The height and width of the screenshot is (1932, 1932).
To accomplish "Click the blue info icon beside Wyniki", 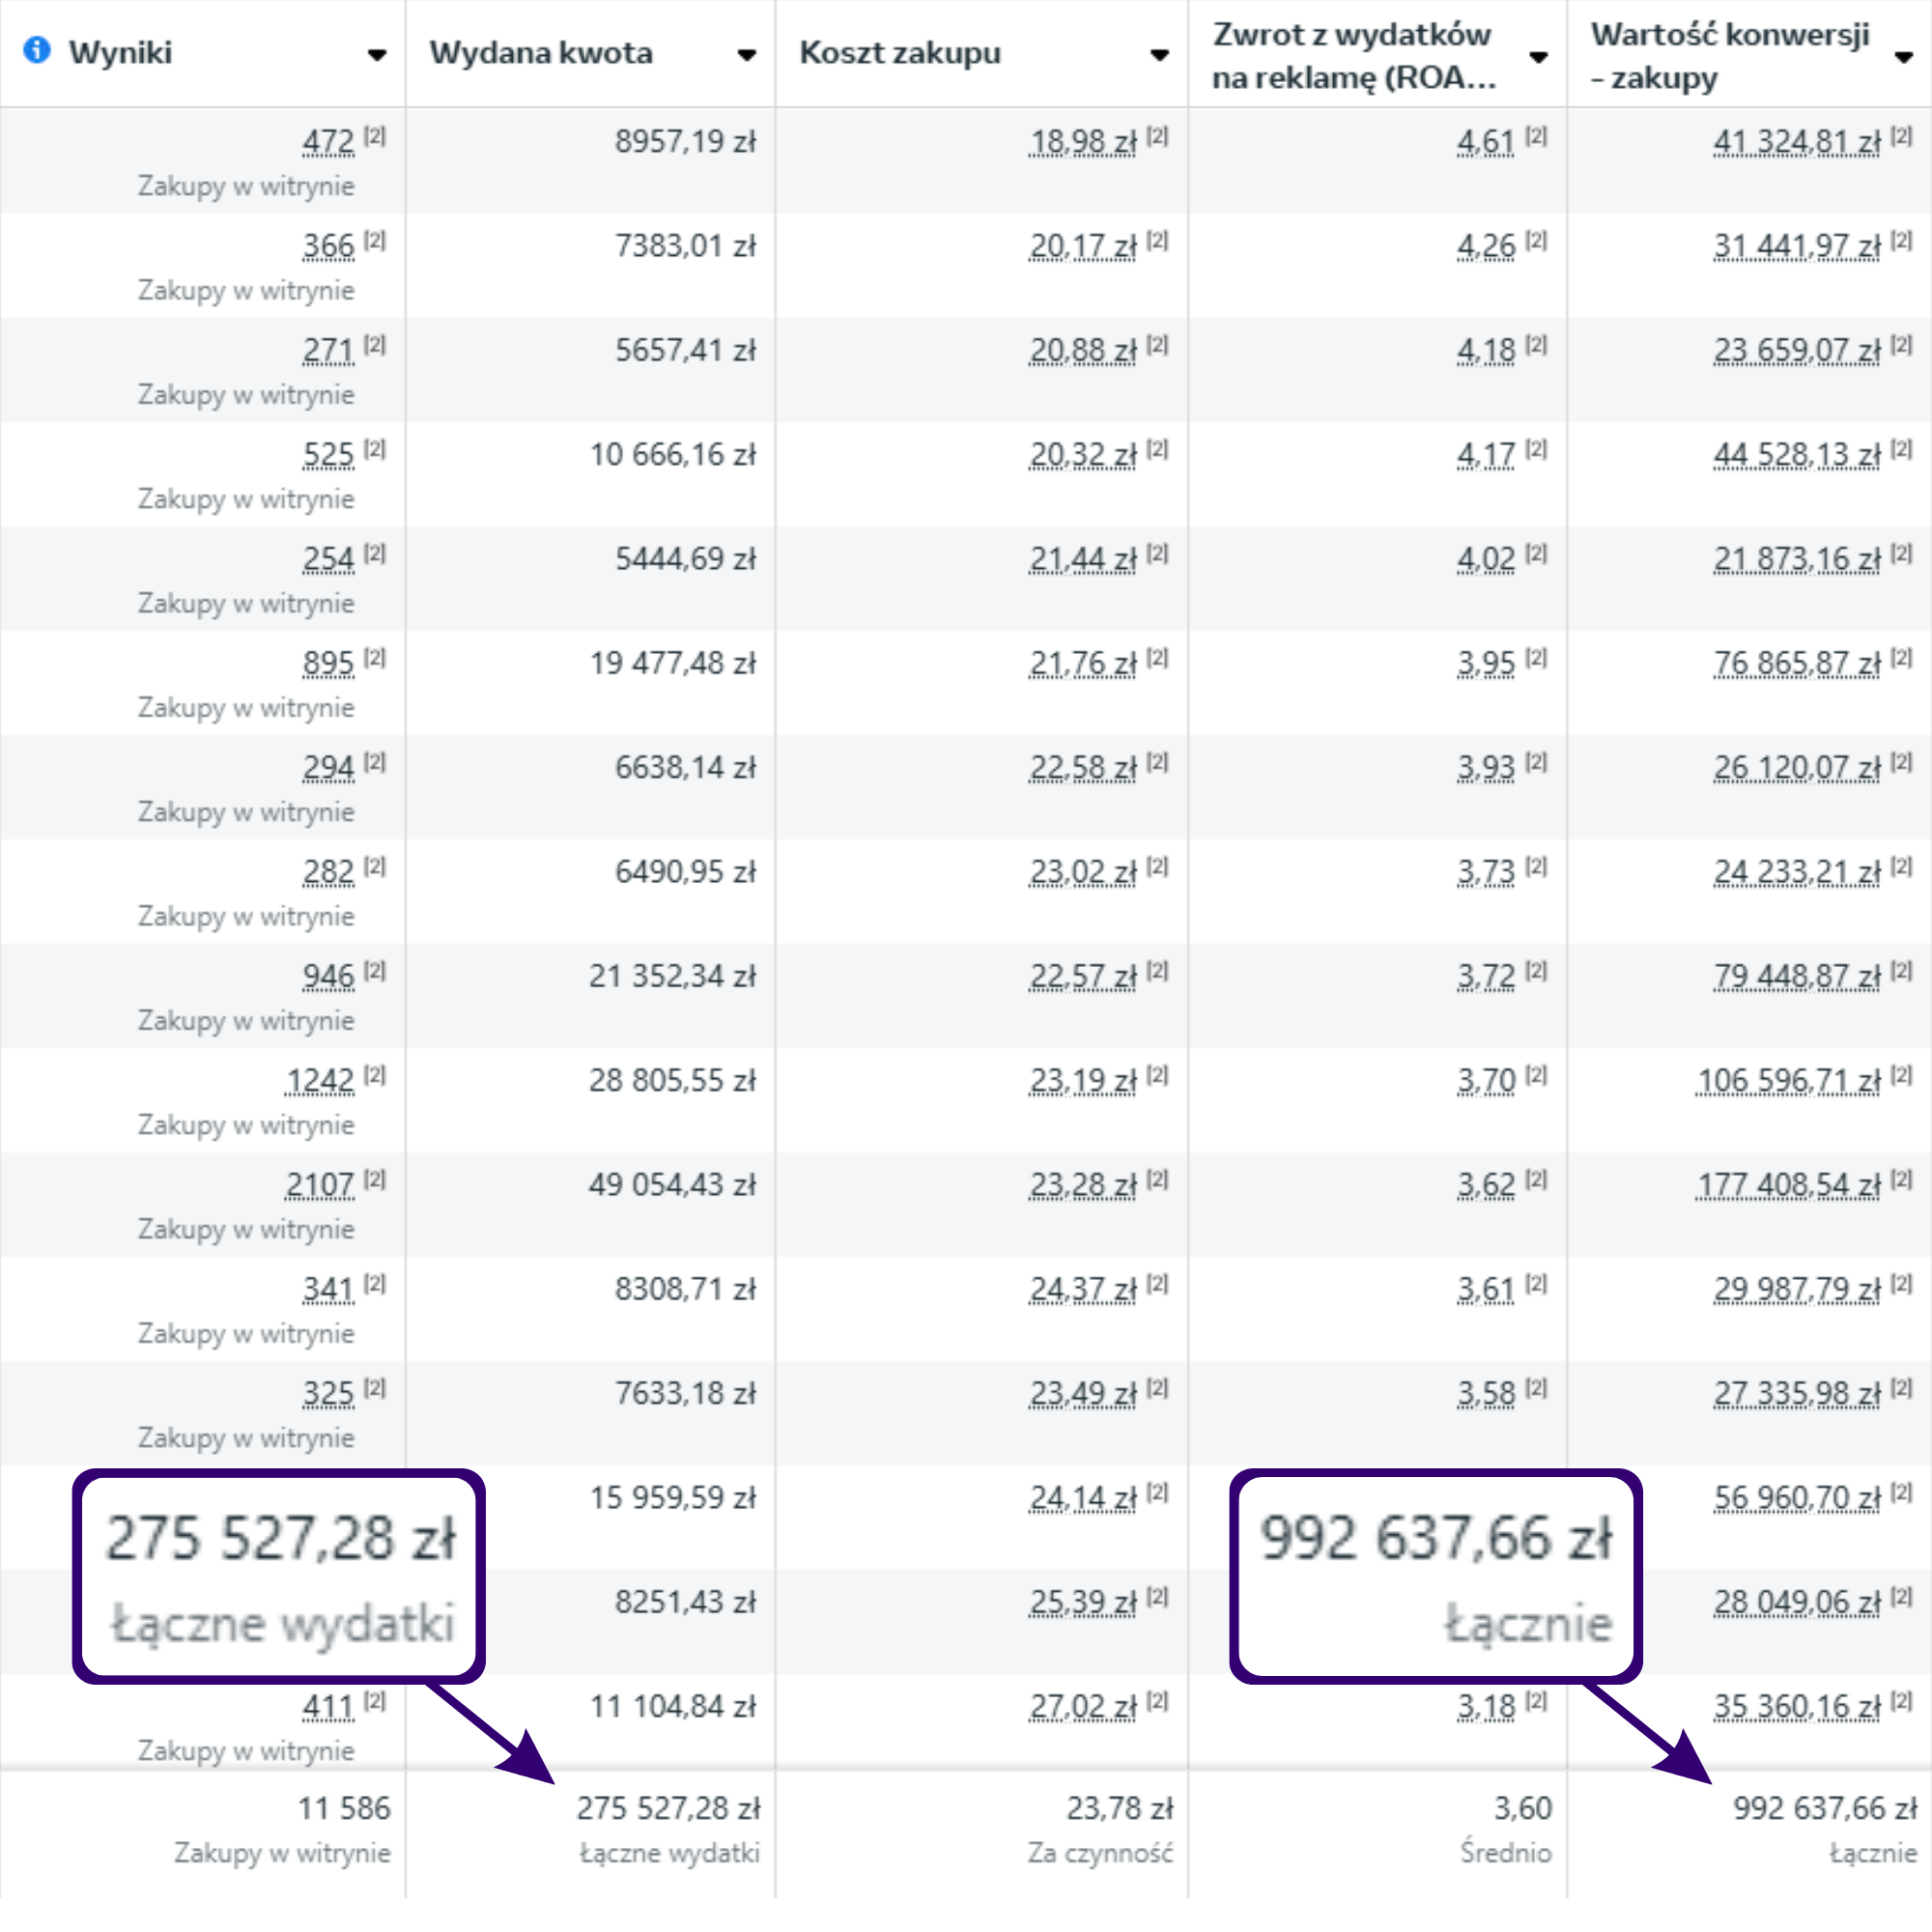I will pos(37,50).
